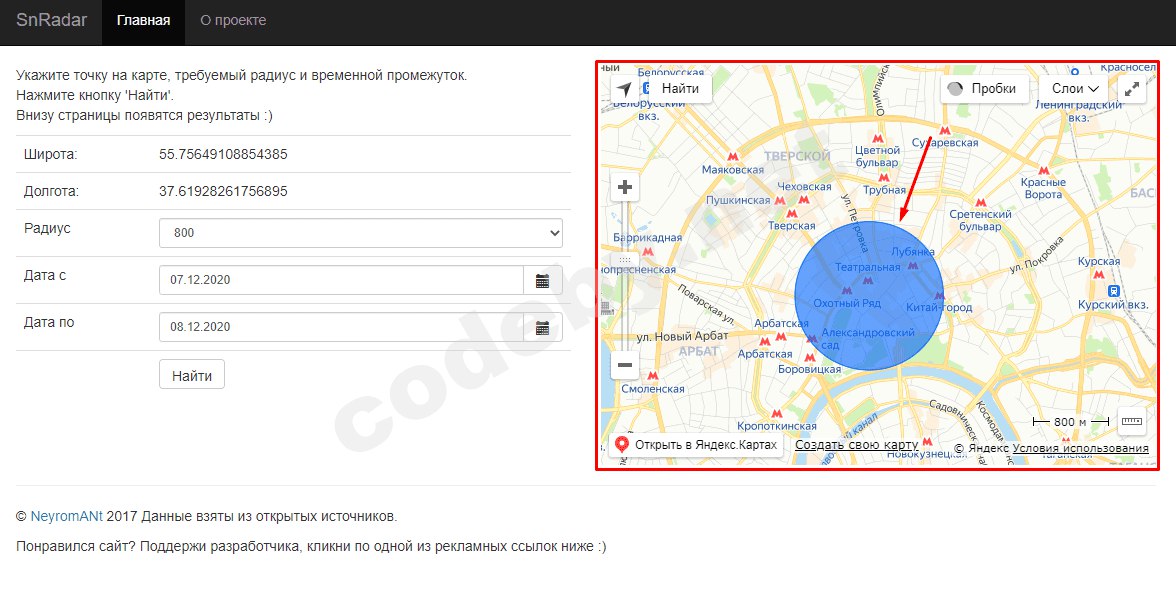
Task: Click the Боровицкая metro station marker
Action: coord(809,358)
